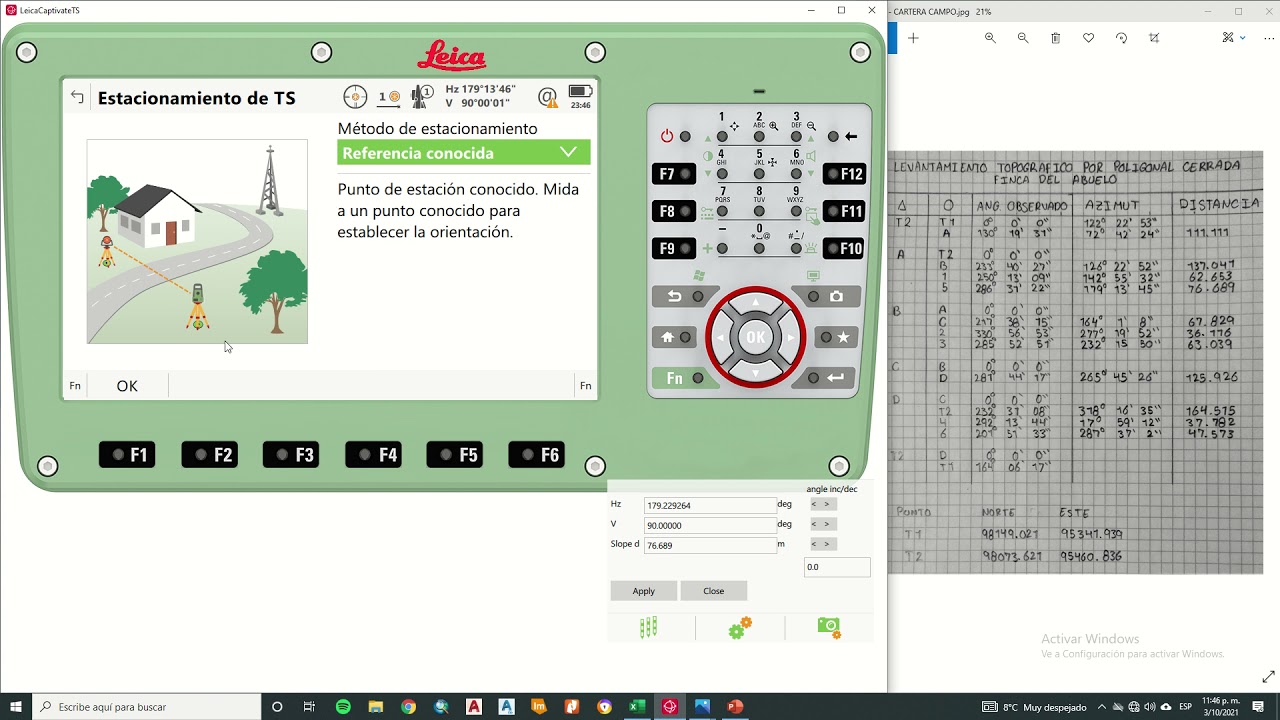
Task: Click the Close button in simulator panel
Action: (714, 591)
